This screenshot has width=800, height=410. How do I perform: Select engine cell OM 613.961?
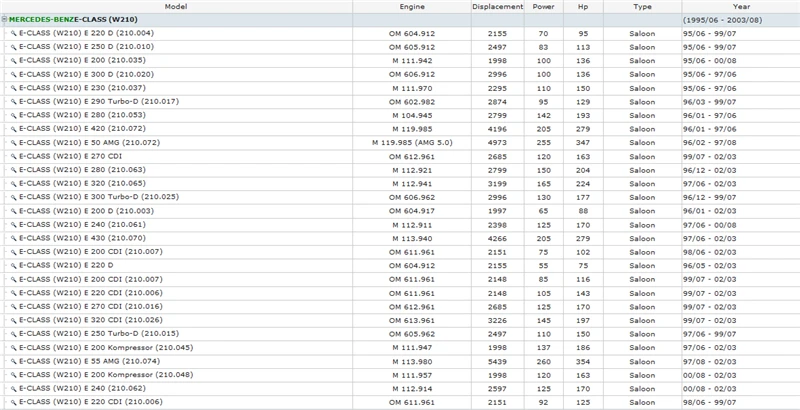(x=412, y=320)
